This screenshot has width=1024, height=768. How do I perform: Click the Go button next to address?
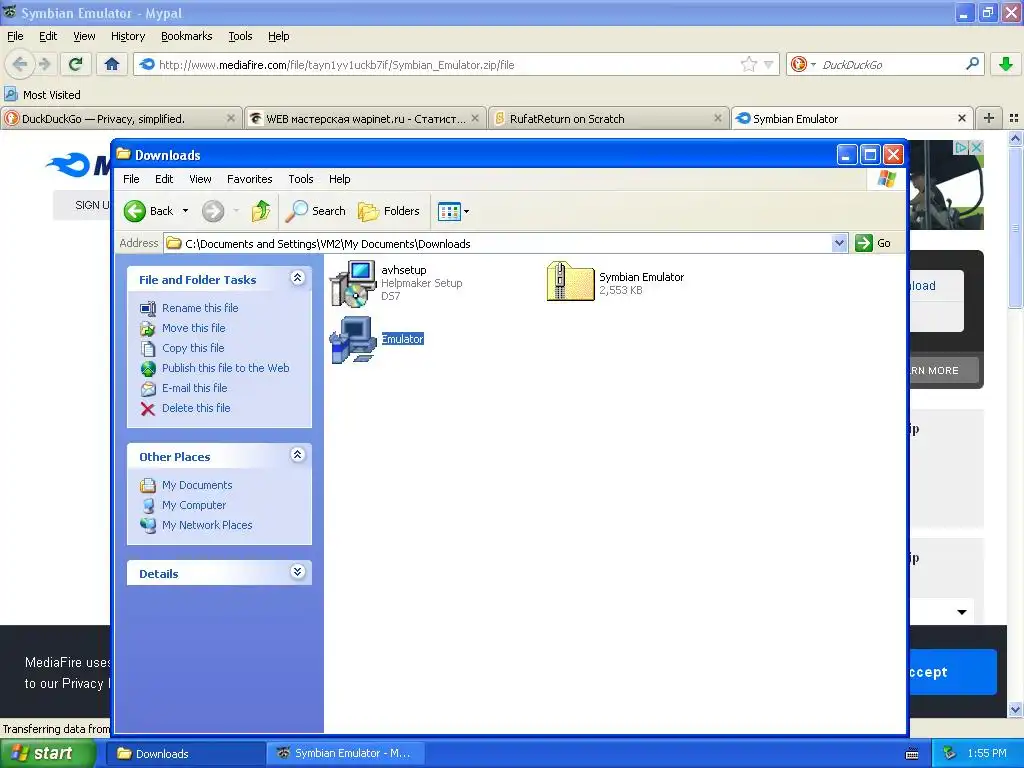[873, 243]
